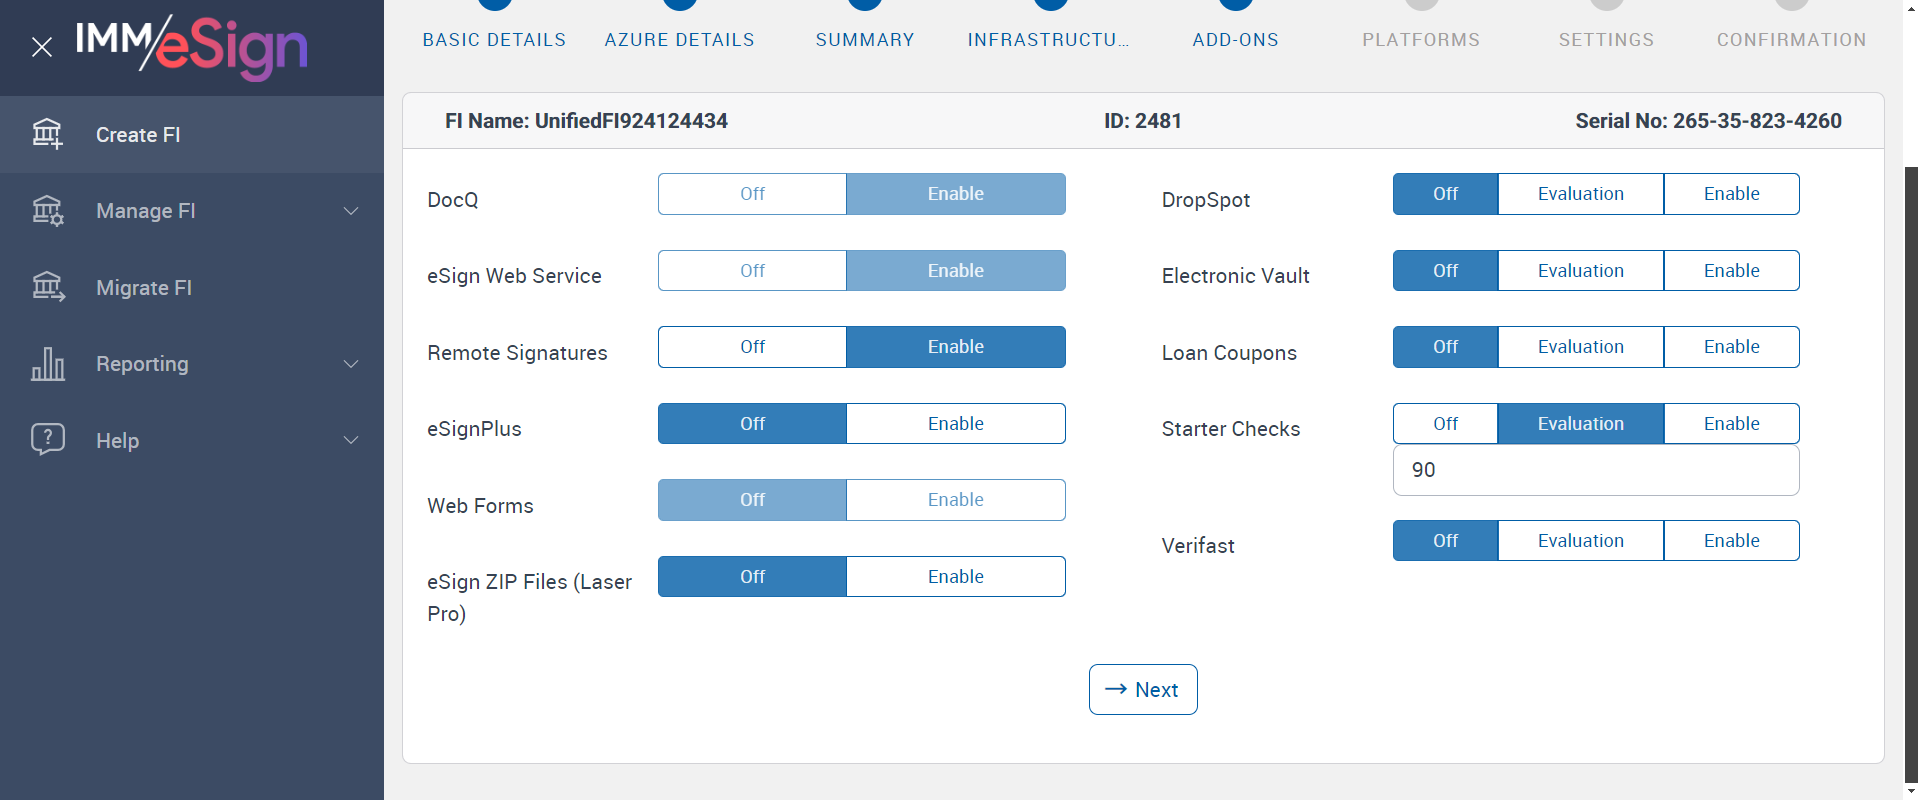Expand the Reporting menu chevron
This screenshot has height=800, width=1920.
pos(351,364)
